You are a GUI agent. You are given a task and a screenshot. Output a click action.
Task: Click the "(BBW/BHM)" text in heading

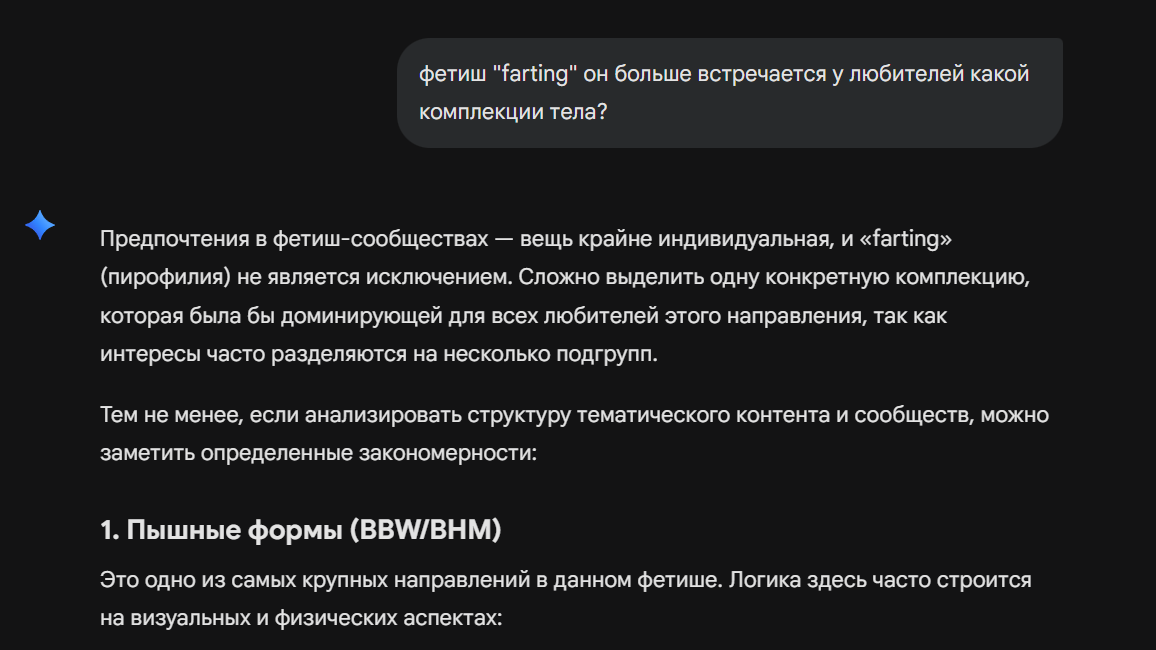(x=425, y=530)
